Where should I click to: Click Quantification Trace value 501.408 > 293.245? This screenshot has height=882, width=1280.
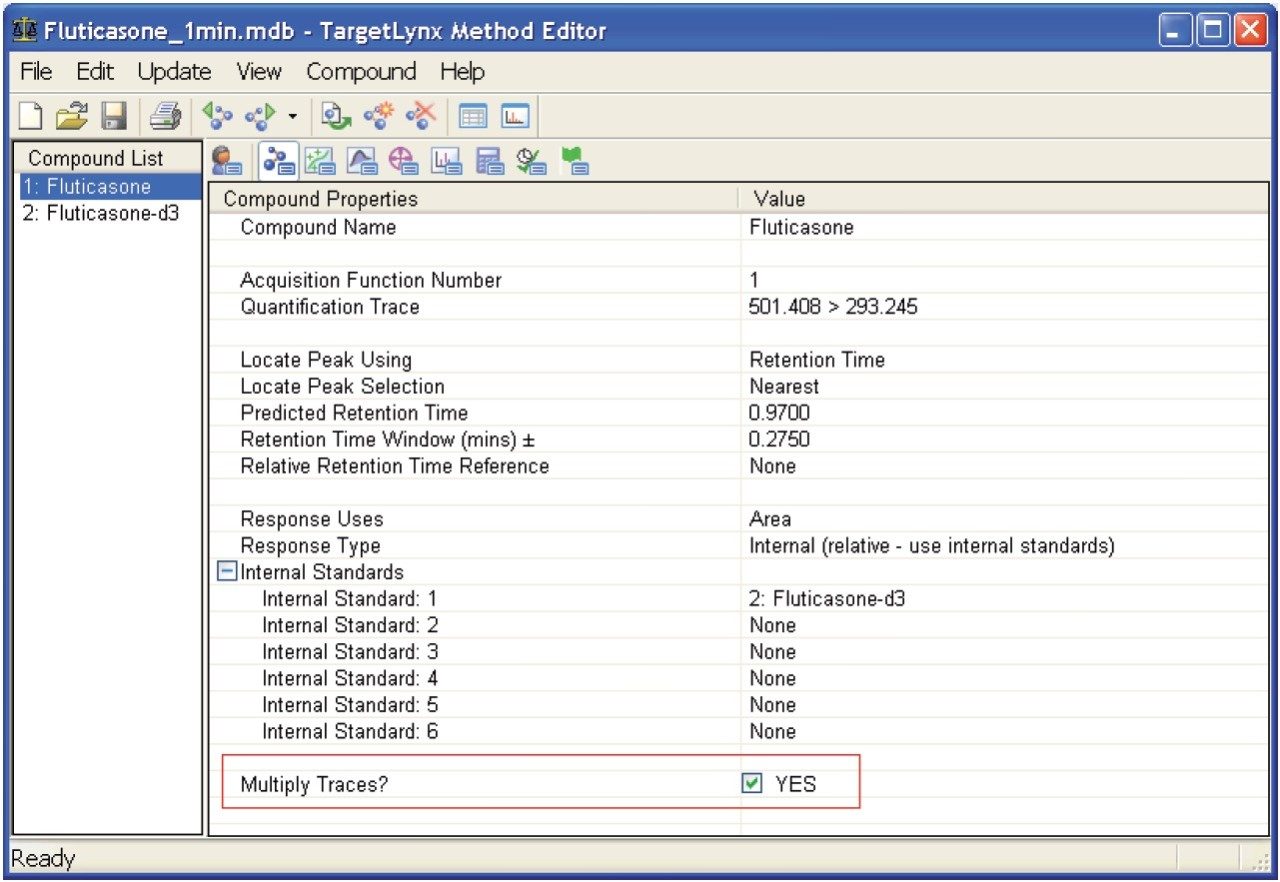(x=833, y=307)
